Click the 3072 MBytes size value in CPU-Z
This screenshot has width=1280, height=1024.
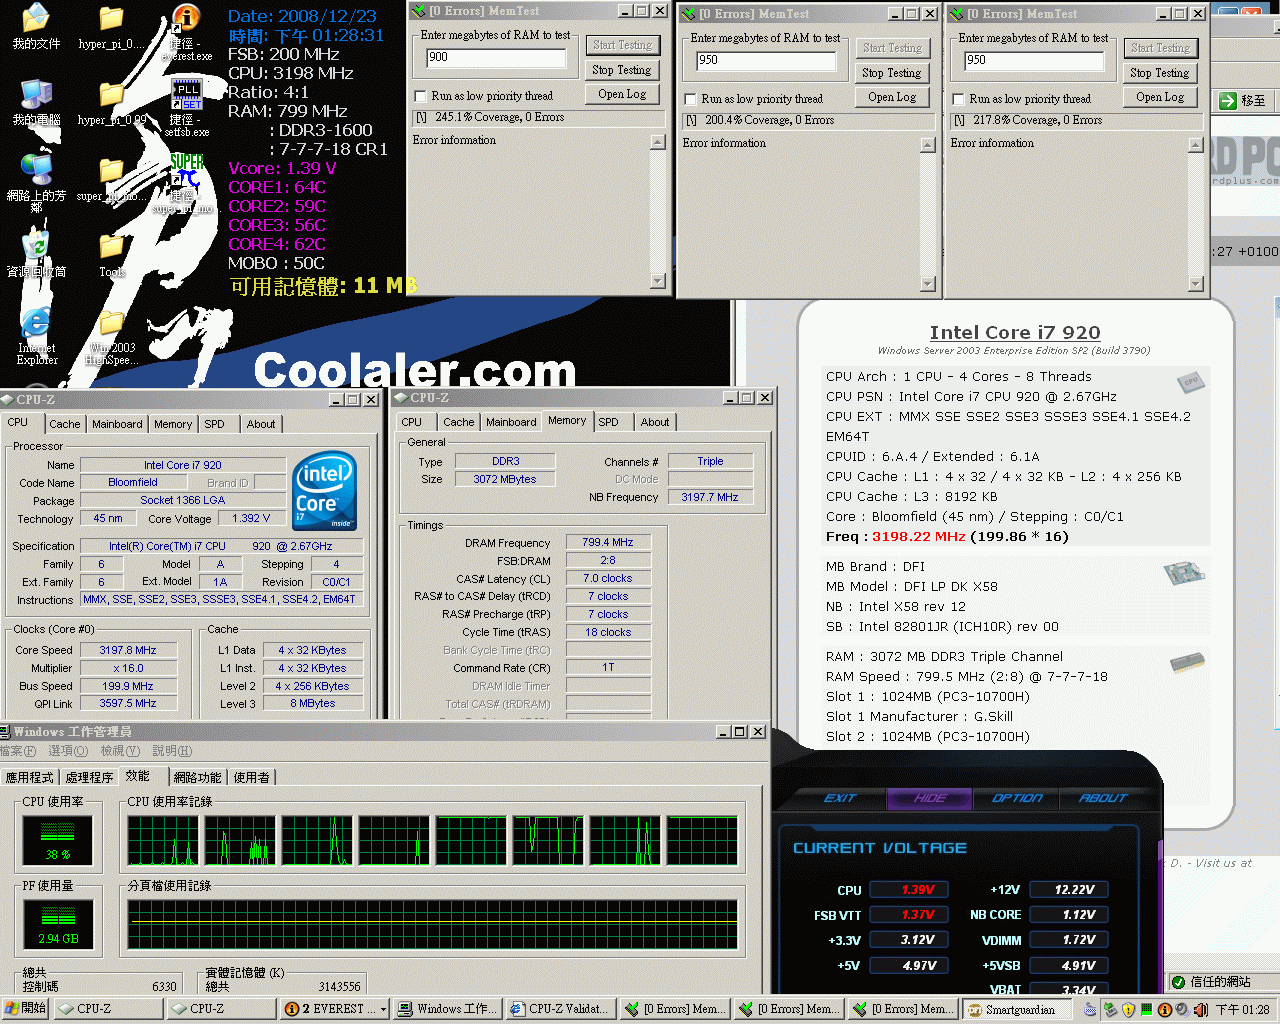[x=505, y=479]
